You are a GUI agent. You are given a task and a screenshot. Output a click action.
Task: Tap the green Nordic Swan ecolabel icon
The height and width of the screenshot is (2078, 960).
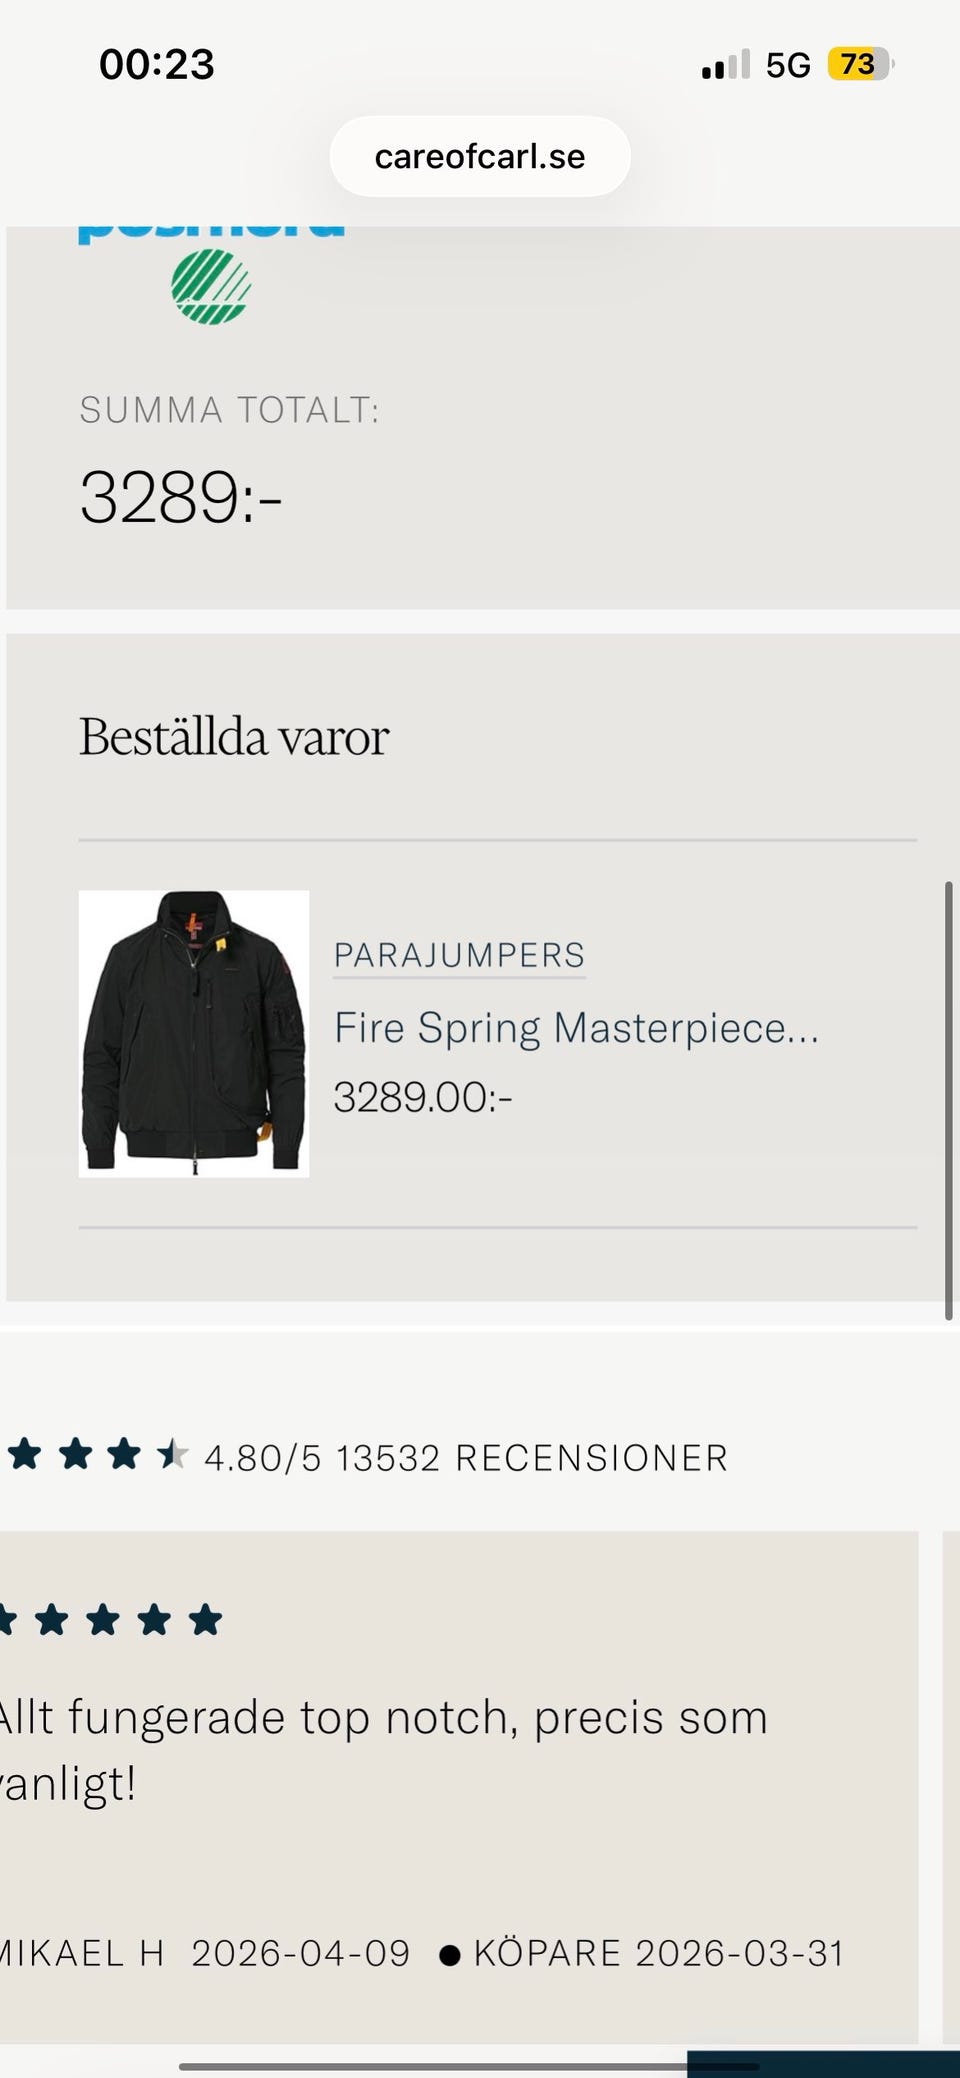(x=211, y=287)
